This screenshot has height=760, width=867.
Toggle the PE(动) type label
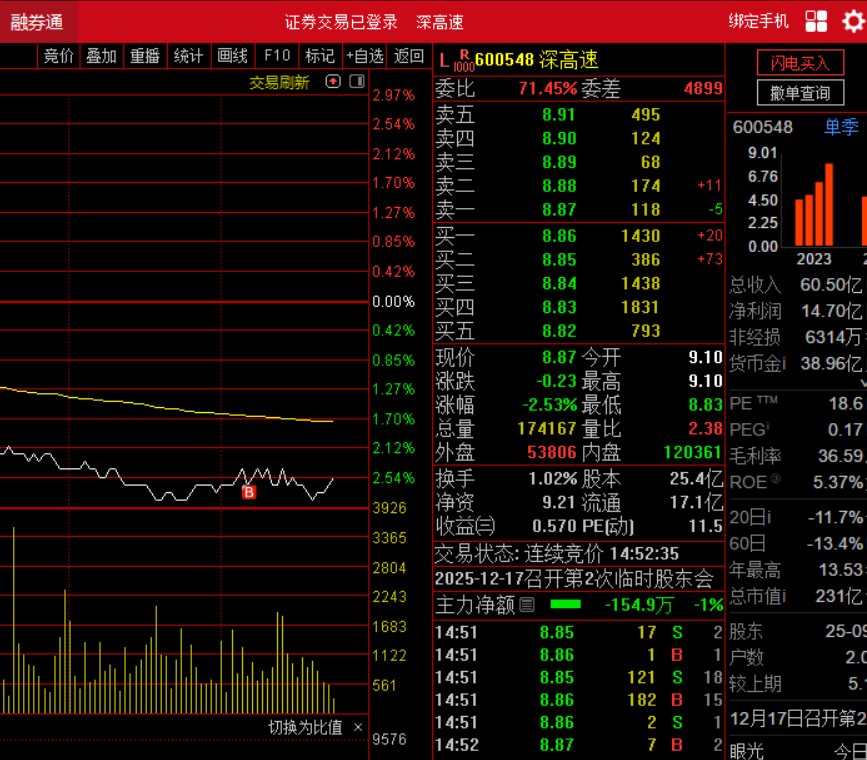click(608, 525)
